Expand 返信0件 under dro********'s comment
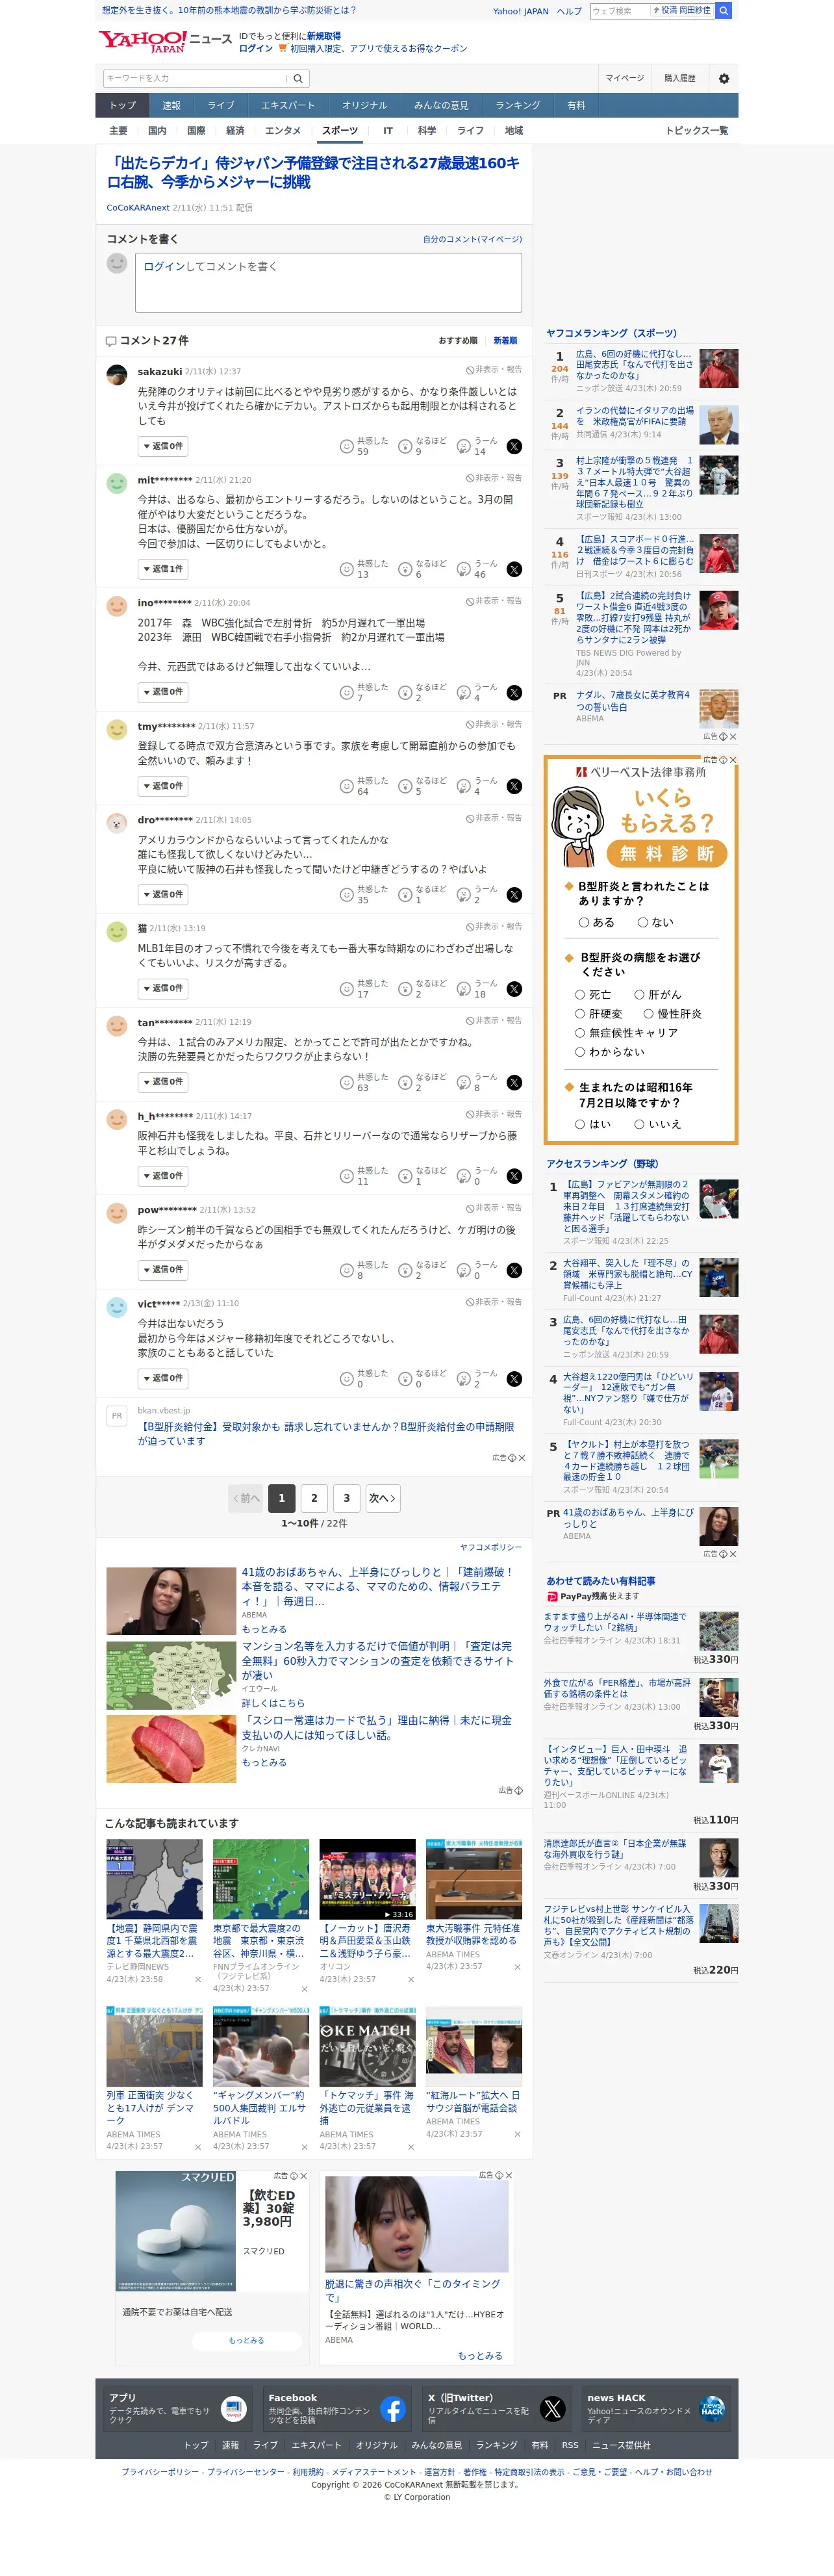Viewport: 834px width, 2576px height. tap(163, 895)
